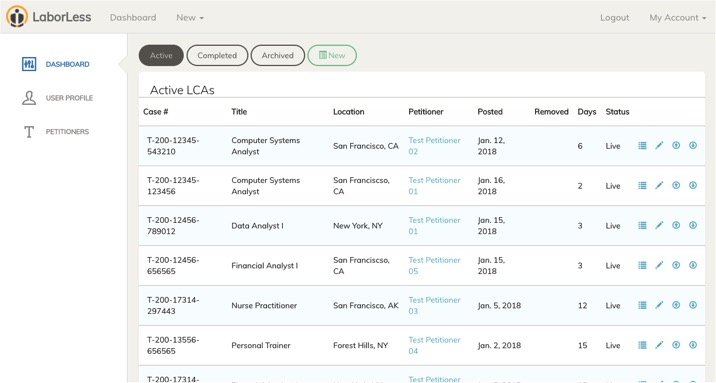Click the Title column header
The width and height of the screenshot is (716, 383).
(239, 111)
